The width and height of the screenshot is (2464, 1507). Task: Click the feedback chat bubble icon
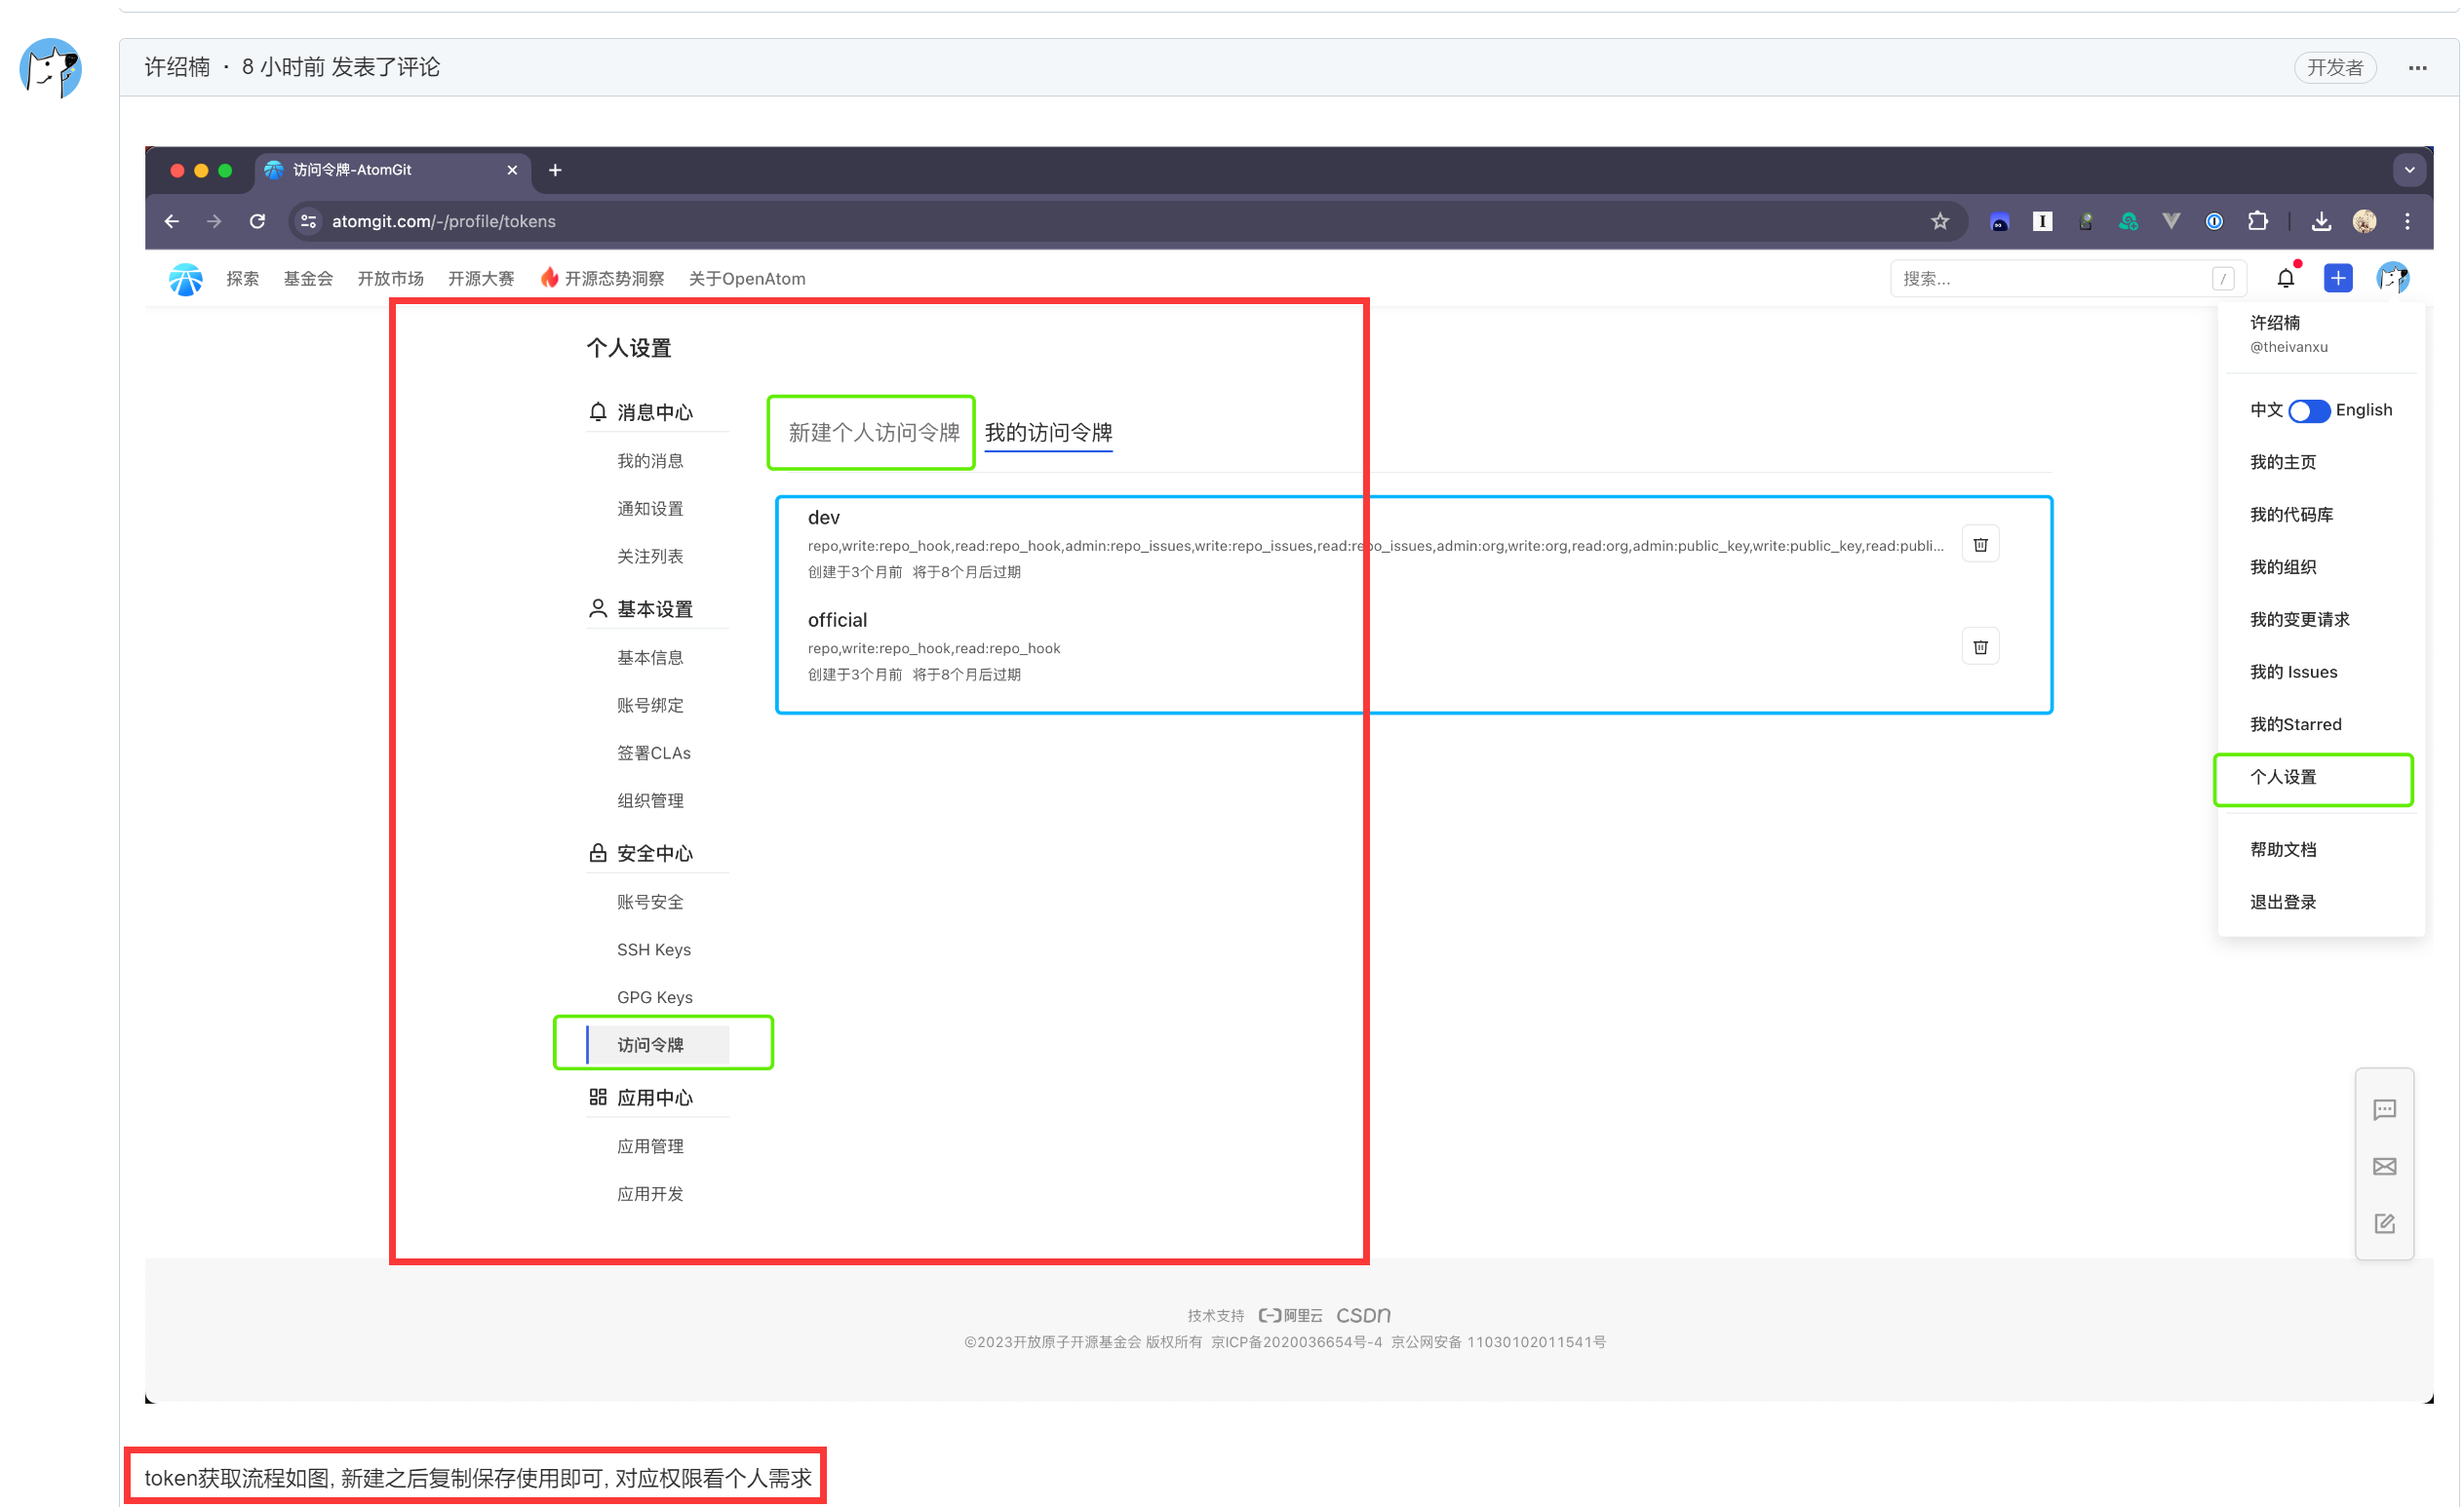tap(2385, 1109)
